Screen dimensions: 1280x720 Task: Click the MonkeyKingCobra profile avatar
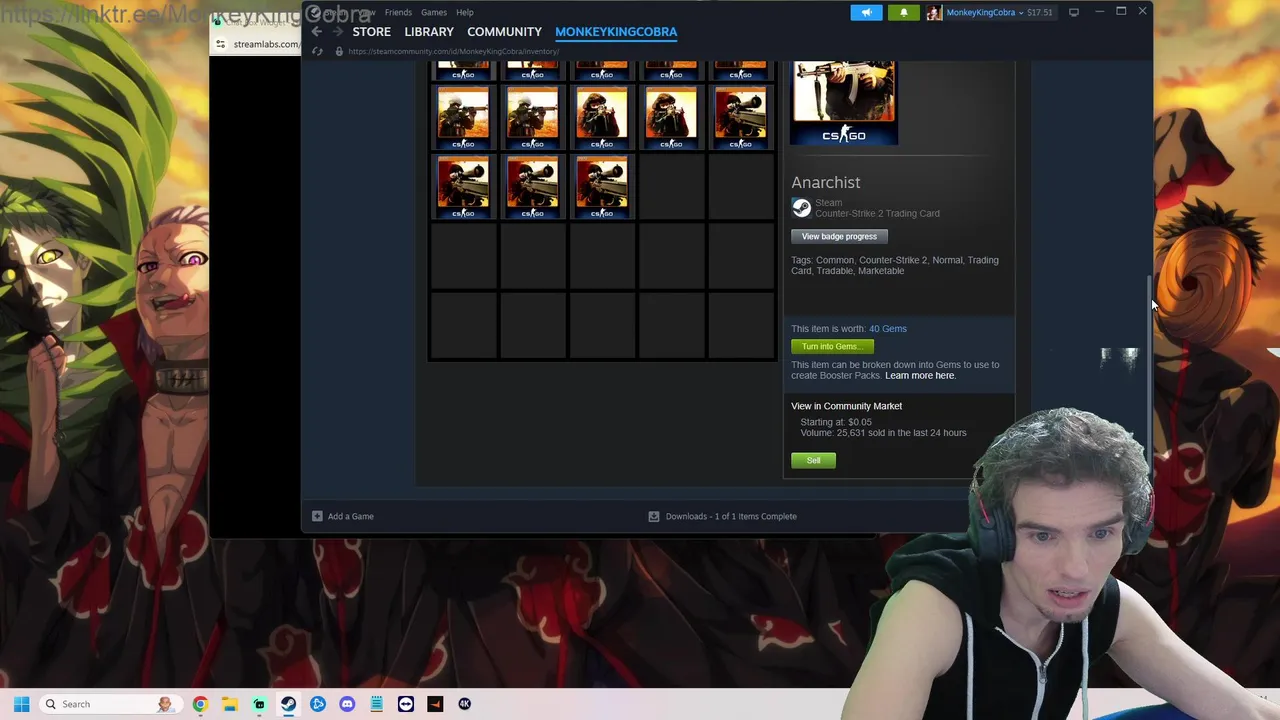934,12
